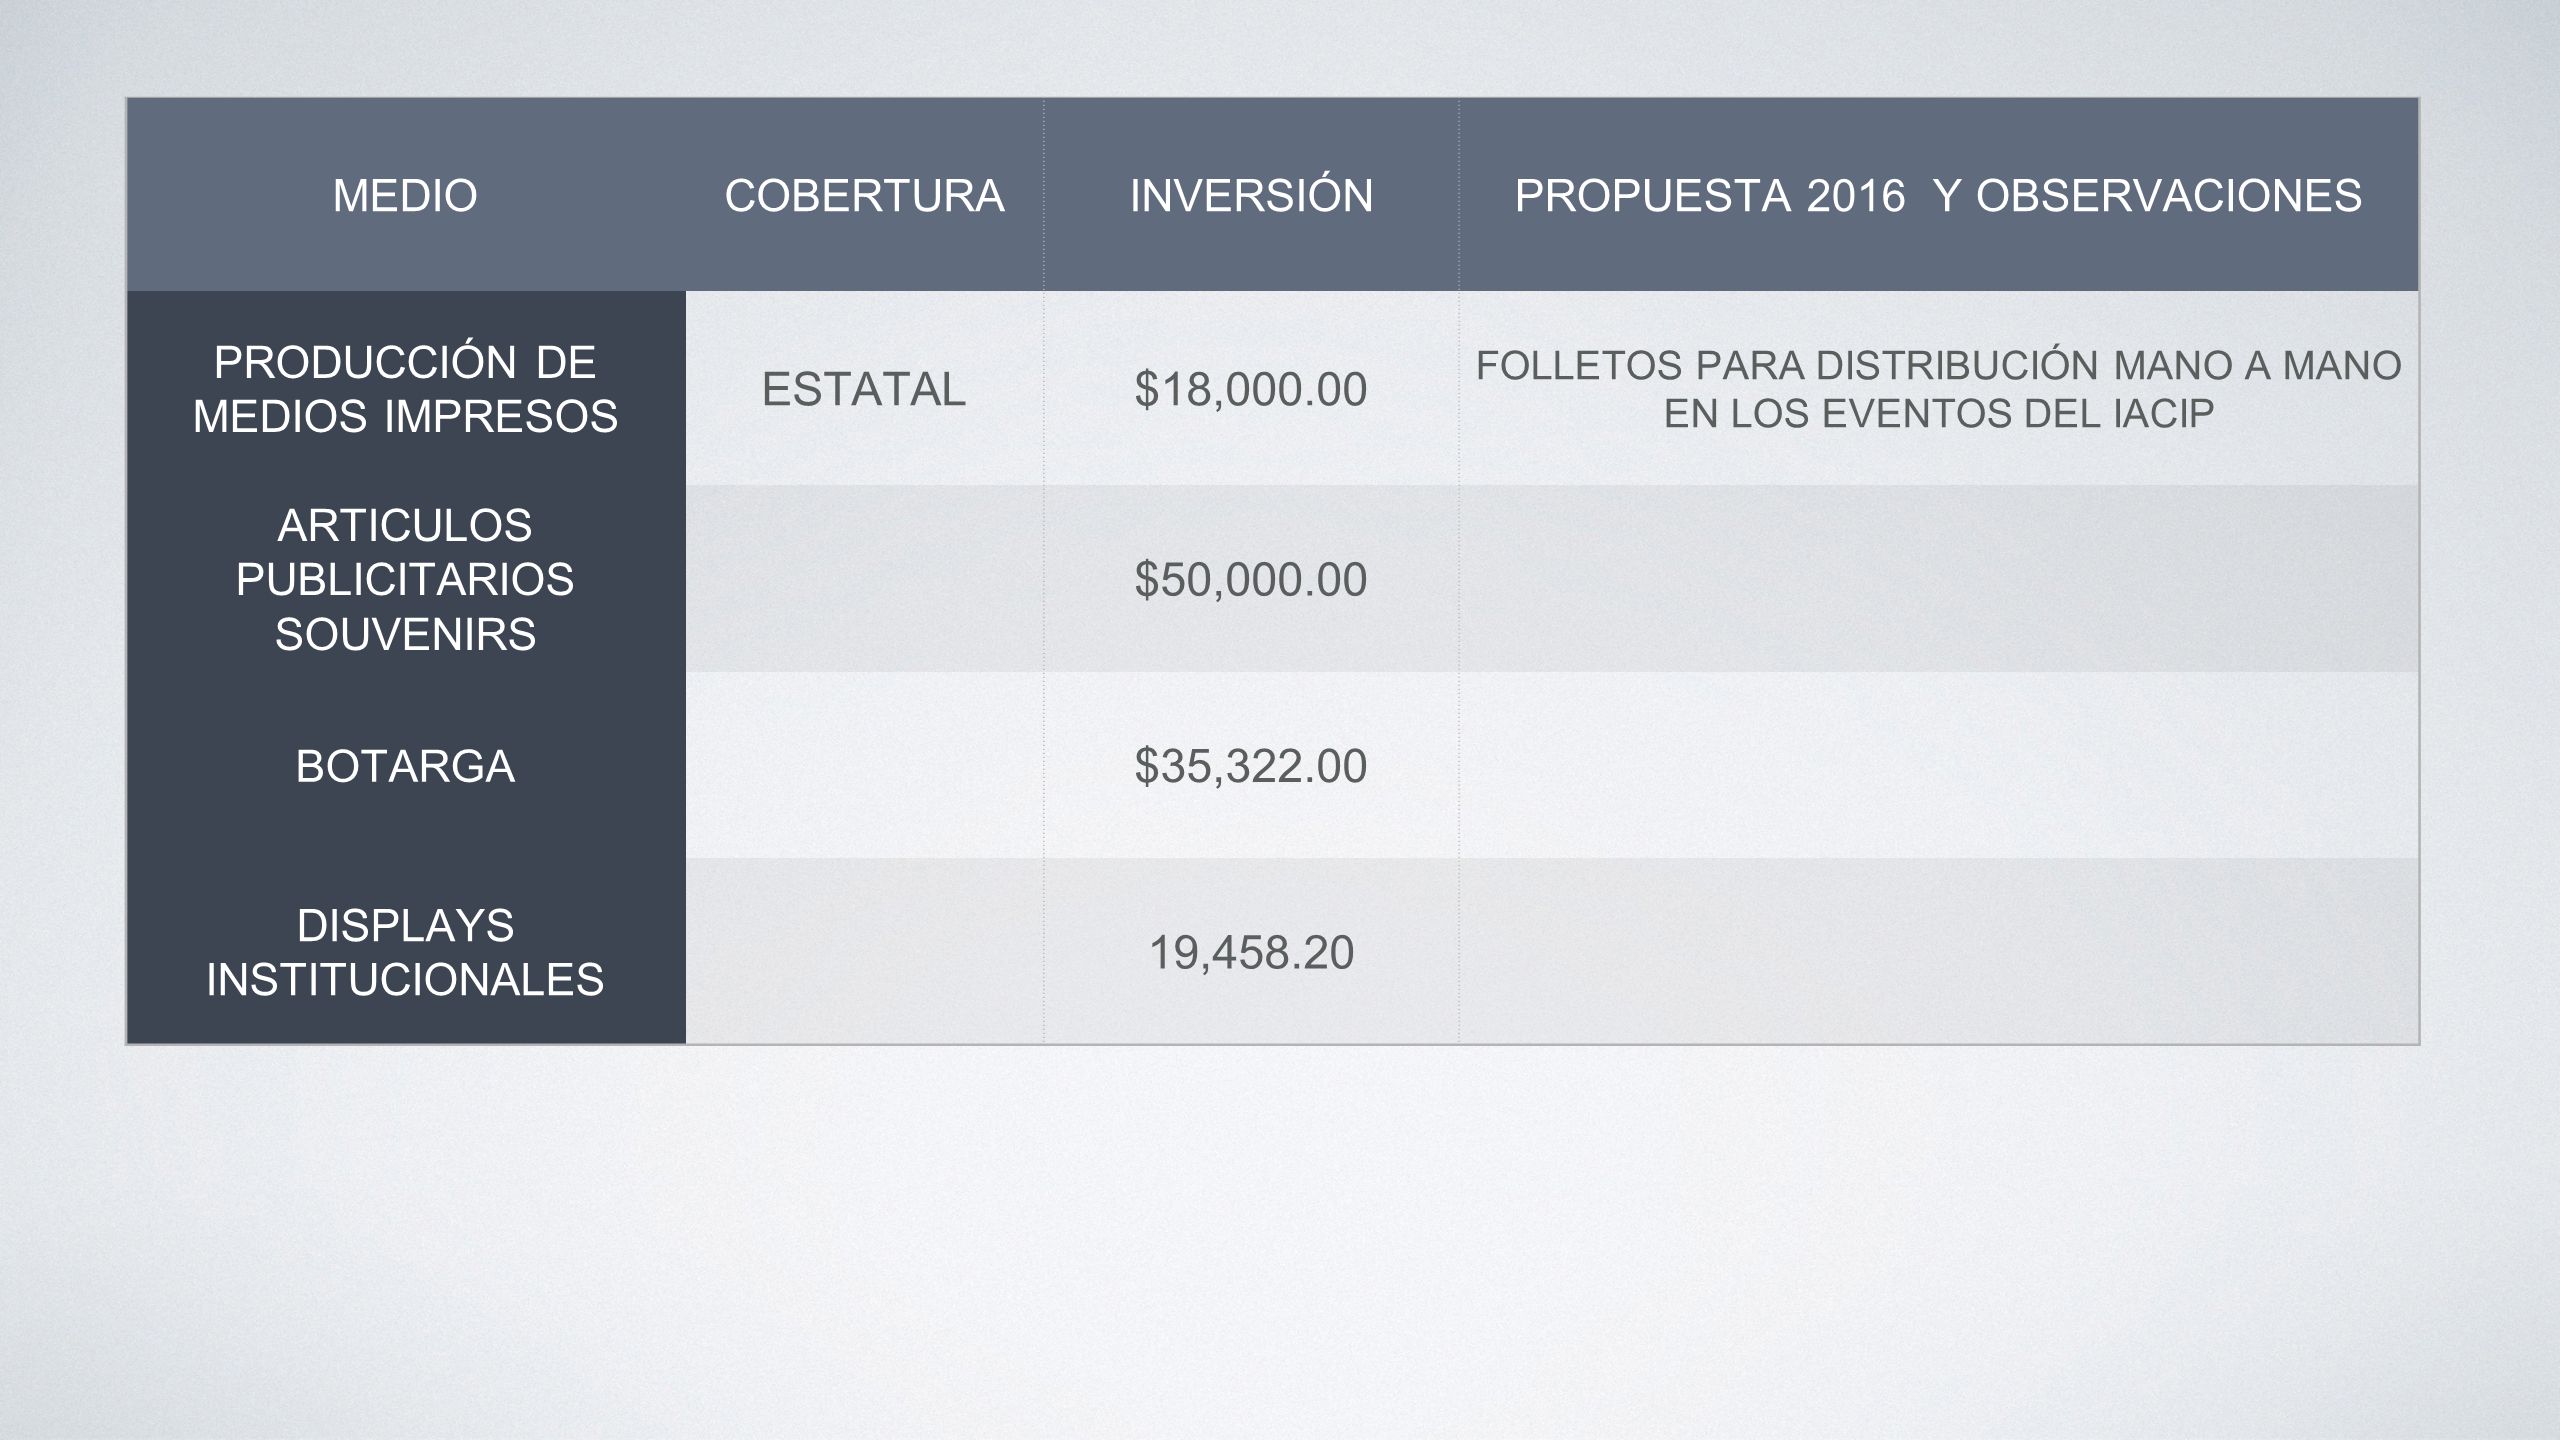Select empty coverage cell in DISPLAYS row
The height and width of the screenshot is (1440, 2560).
tap(865, 951)
